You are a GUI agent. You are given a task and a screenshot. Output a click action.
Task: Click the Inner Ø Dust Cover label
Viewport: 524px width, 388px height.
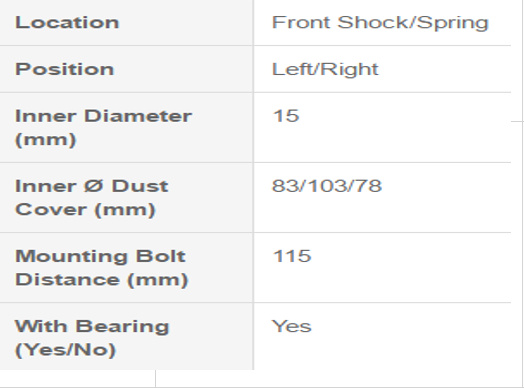coord(92,198)
